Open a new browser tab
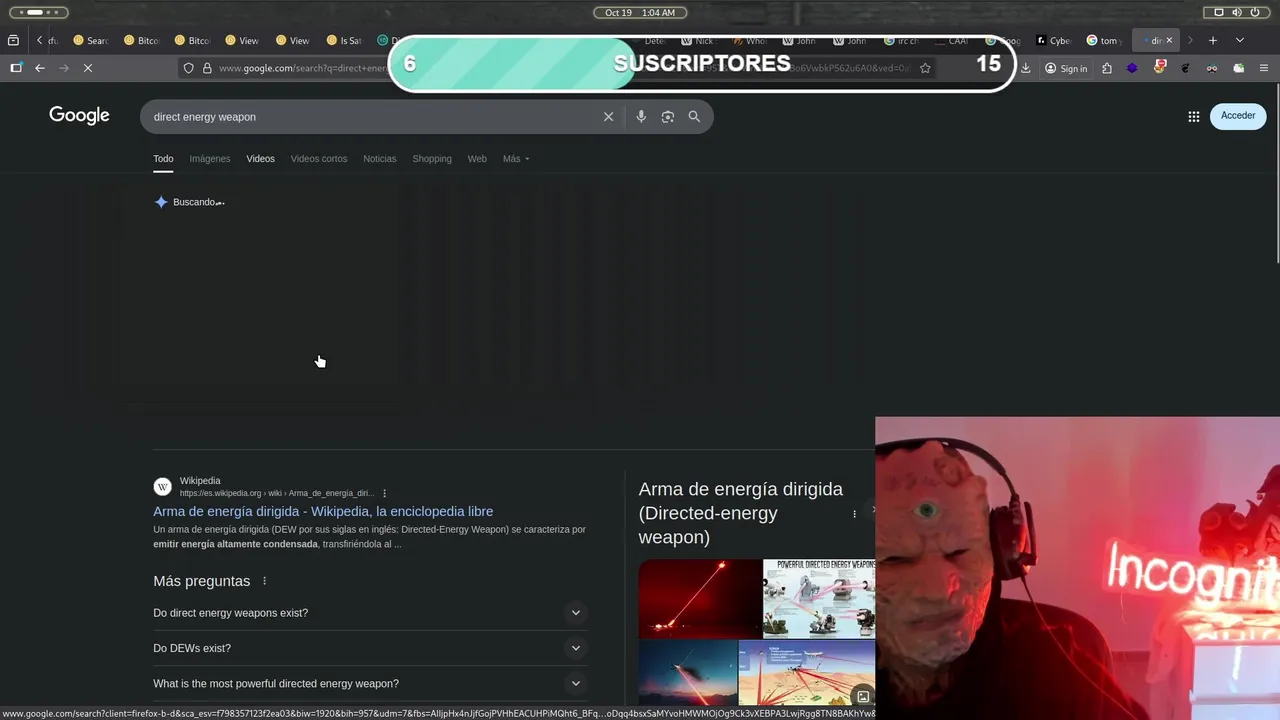This screenshot has height=720, width=1280. [x=1212, y=41]
